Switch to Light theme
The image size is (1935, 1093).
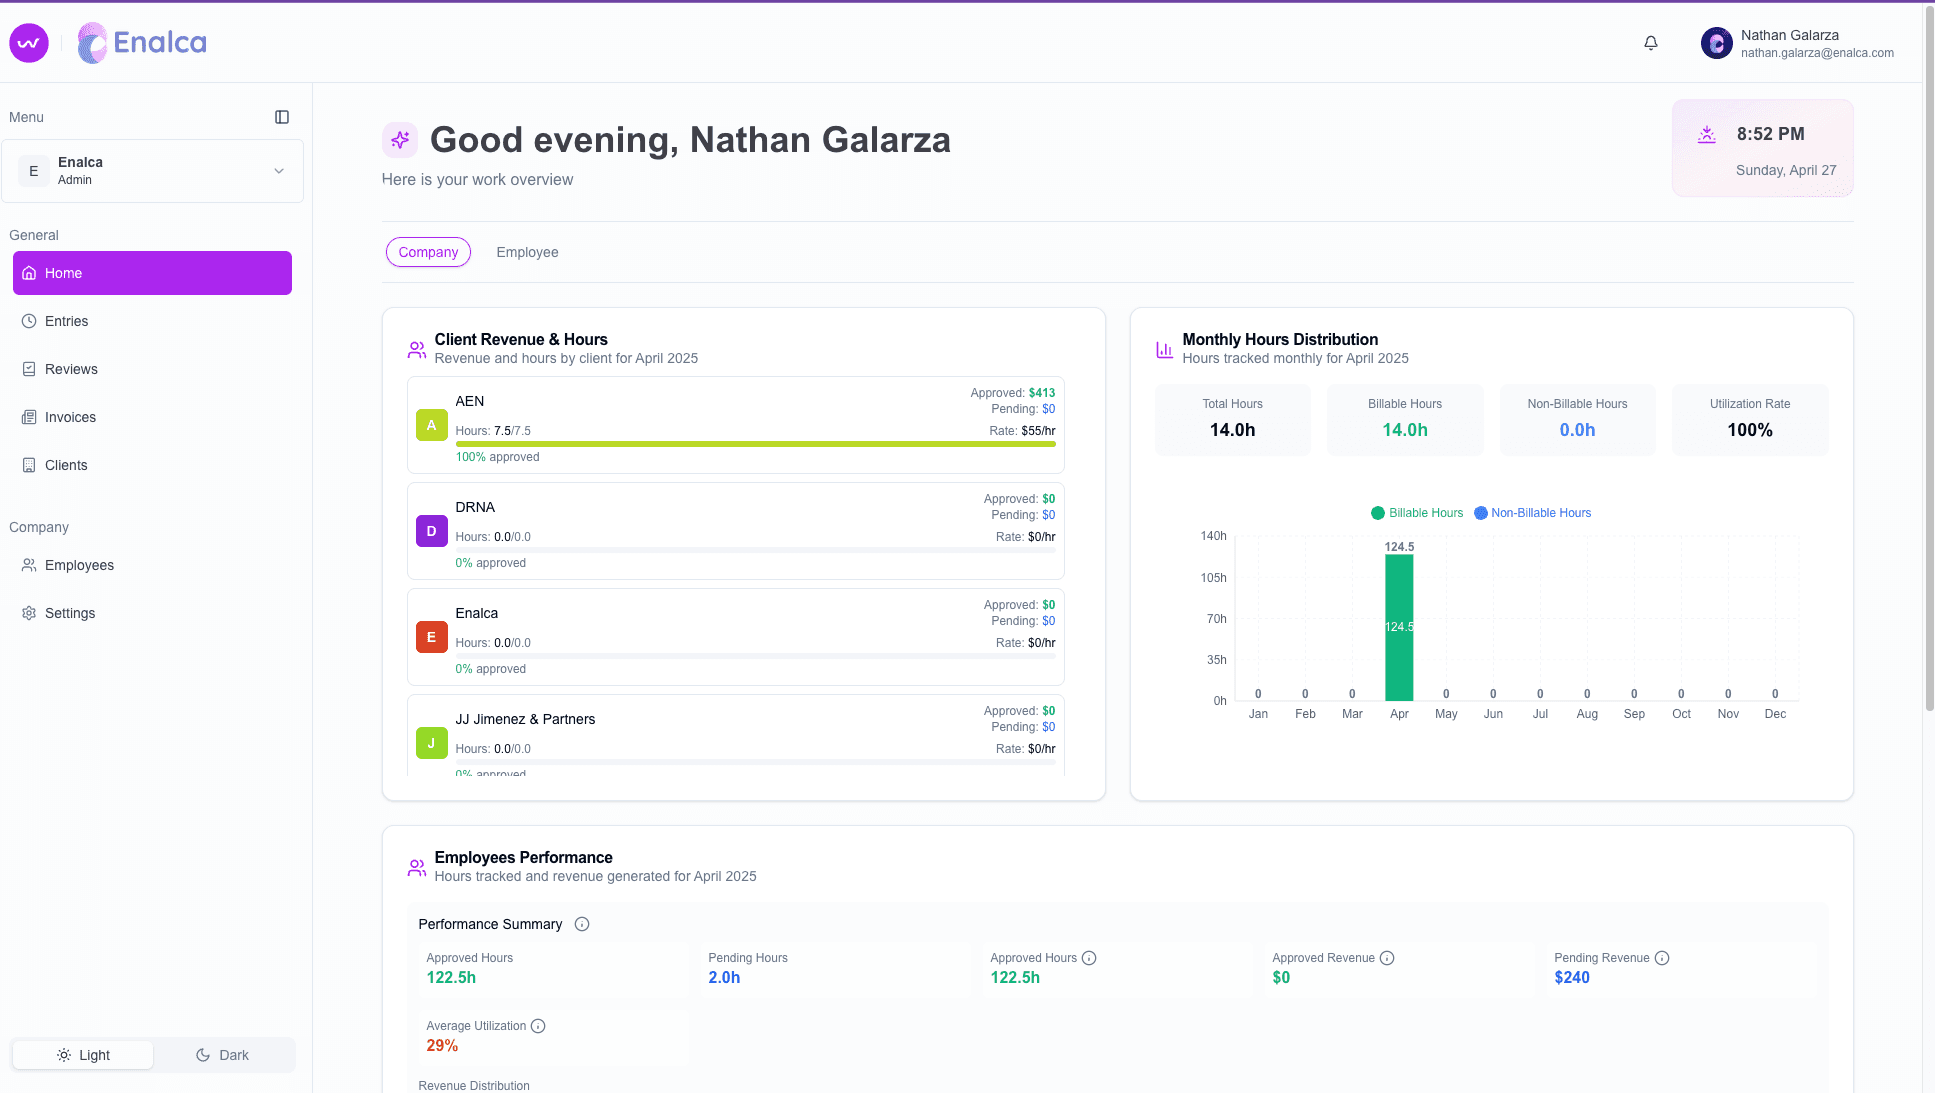click(84, 1055)
